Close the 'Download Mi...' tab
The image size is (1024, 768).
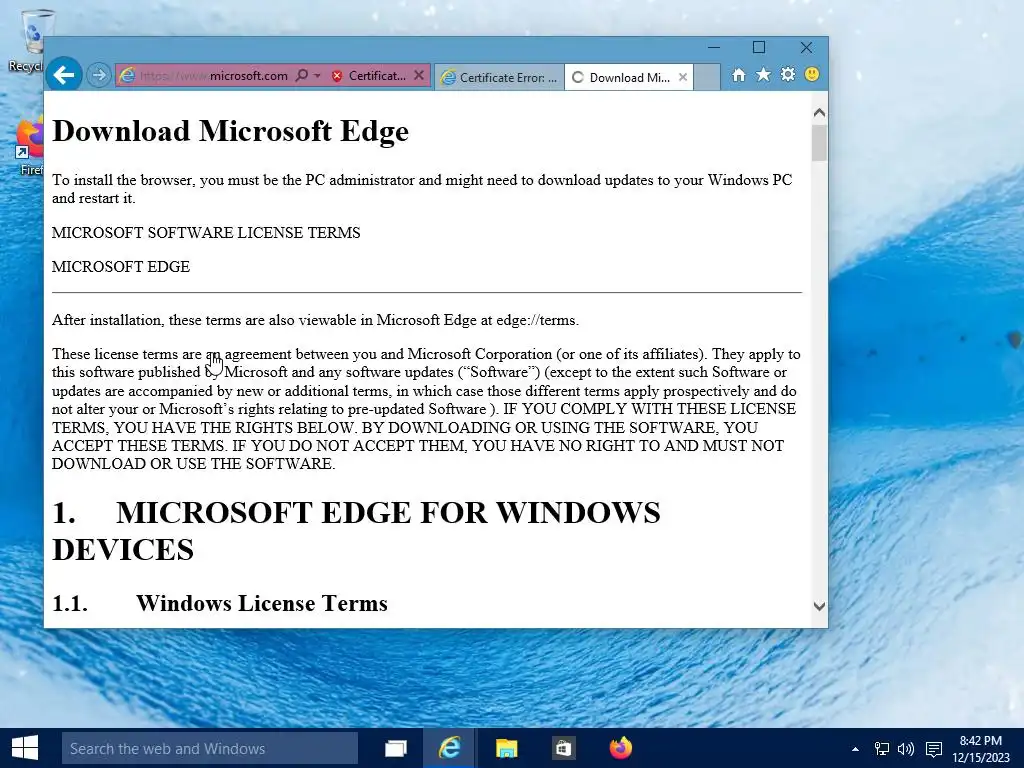pyautogui.click(x=682, y=77)
